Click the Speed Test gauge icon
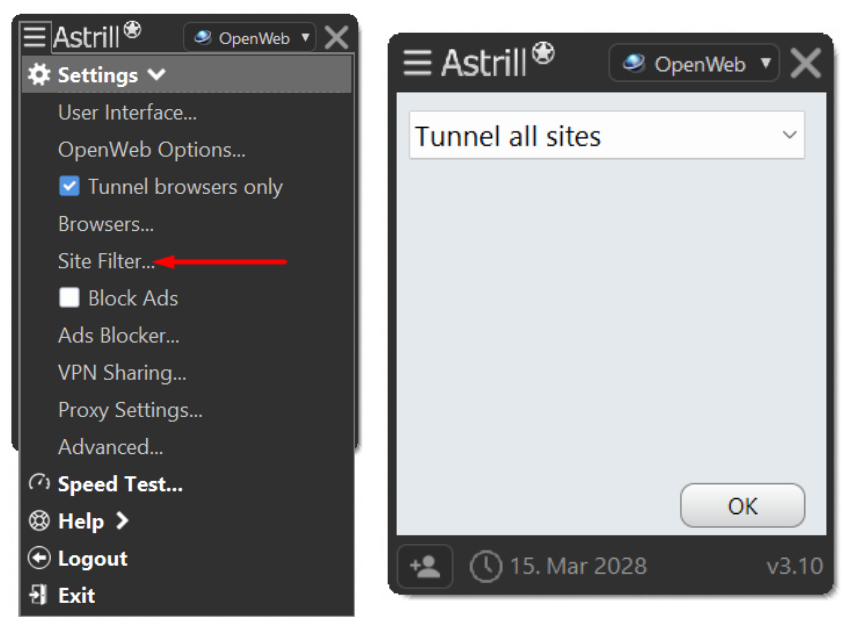The height and width of the screenshot is (625, 844). [x=39, y=482]
